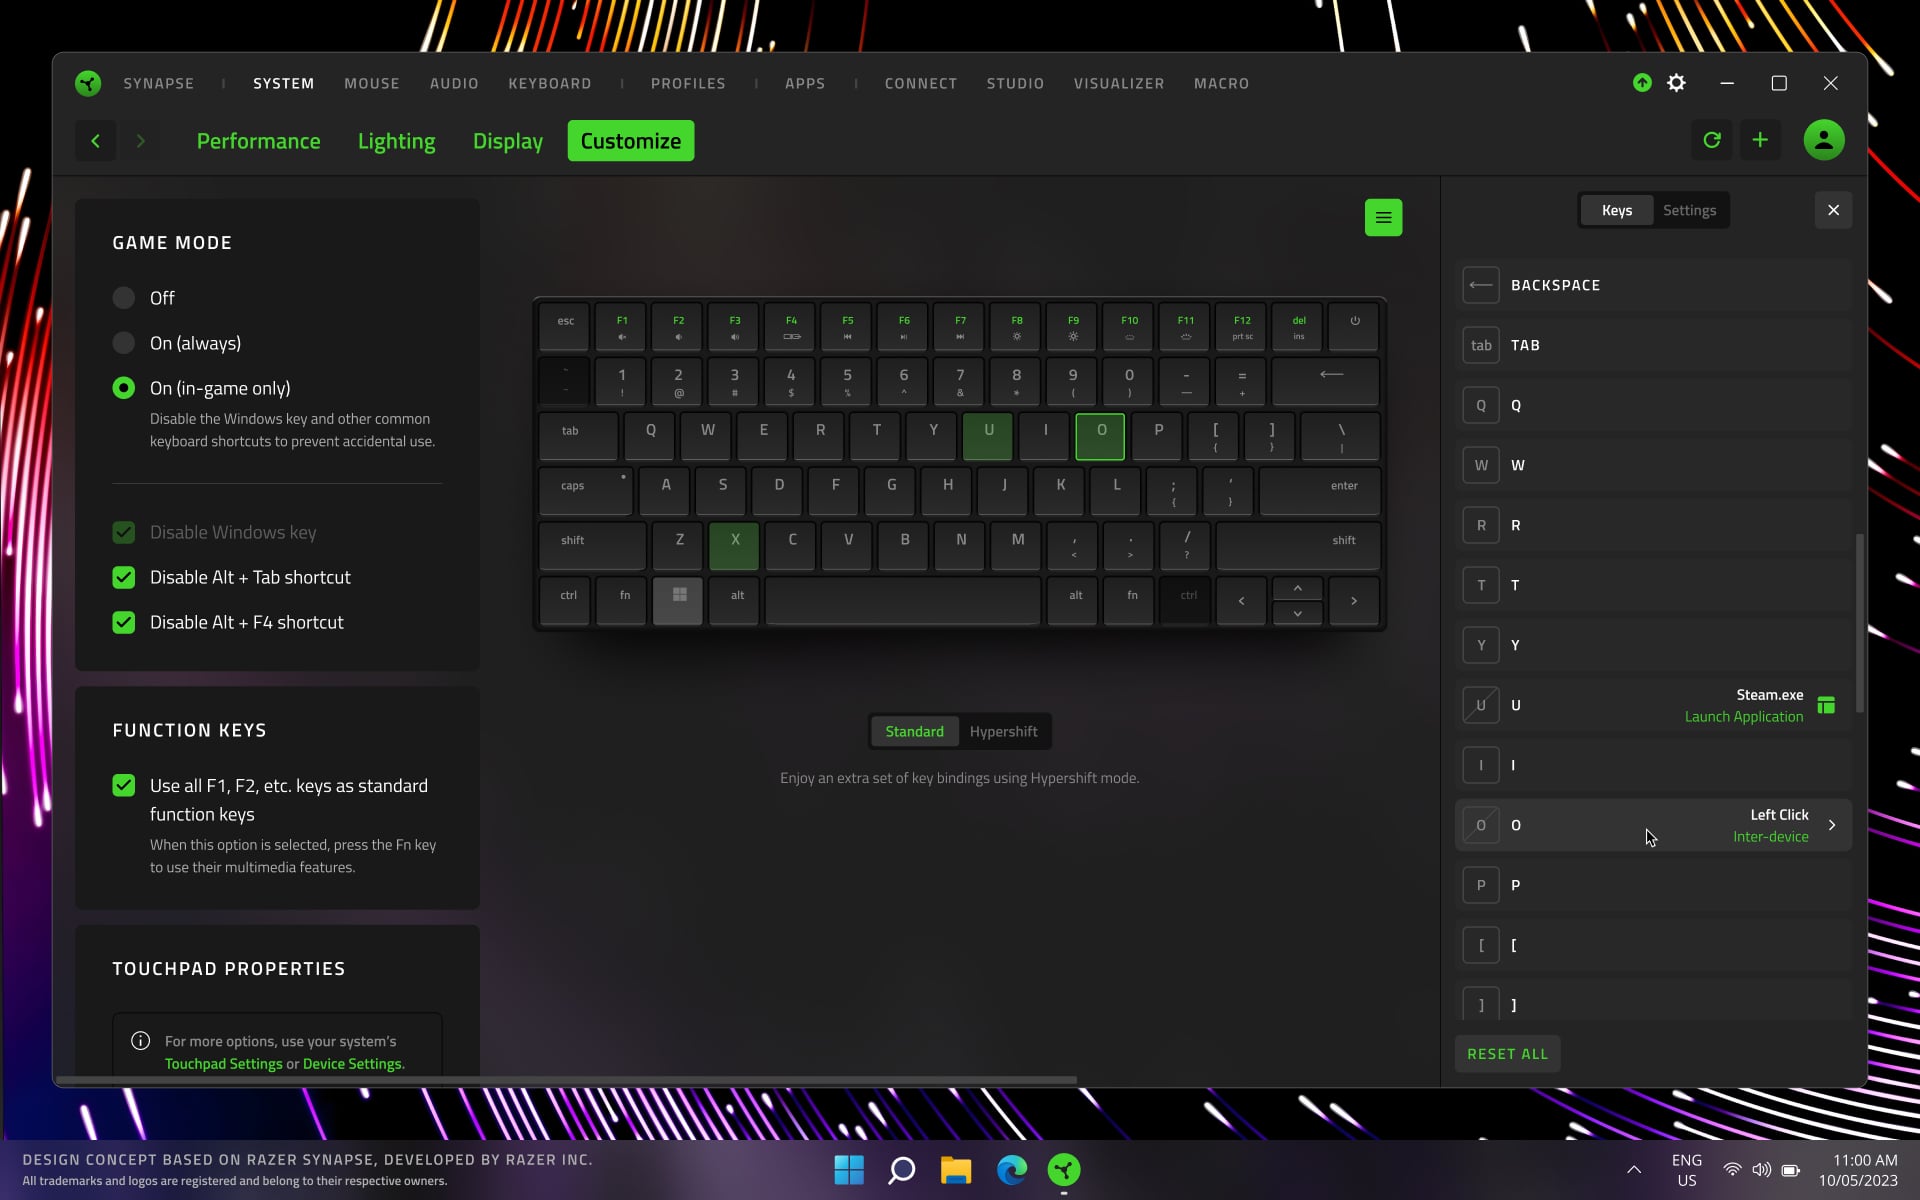Switch to Hypershift mode
This screenshot has height=1200, width=1920.
coord(1003,731)
